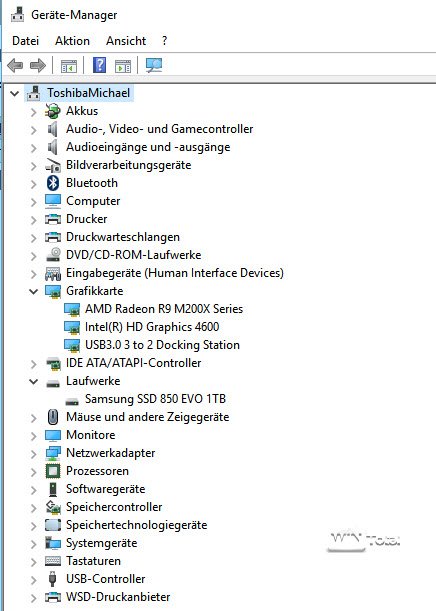Open the Ansicht menu
Viewport: 436px width, 611px height.
point(126,41)
